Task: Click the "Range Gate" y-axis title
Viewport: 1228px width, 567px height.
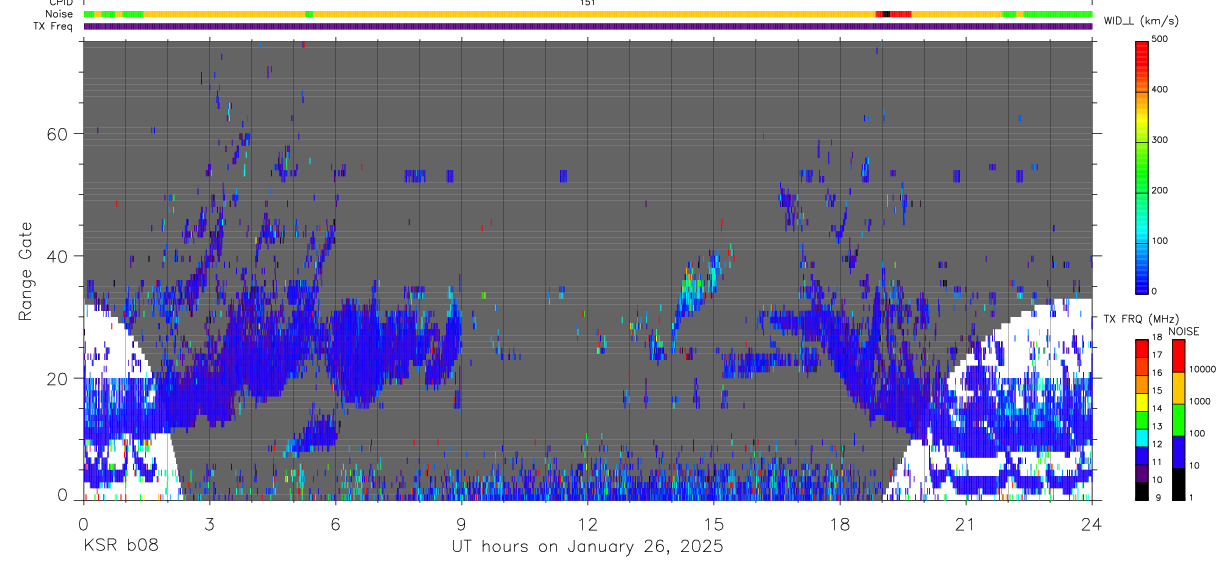Action: [26, 270]
